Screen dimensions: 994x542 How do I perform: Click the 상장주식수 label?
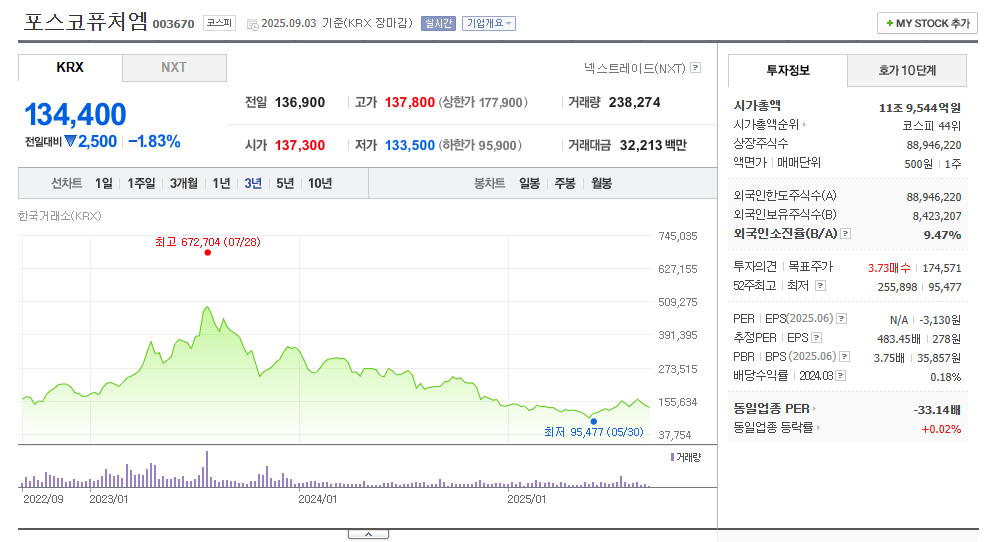[761, 144]
